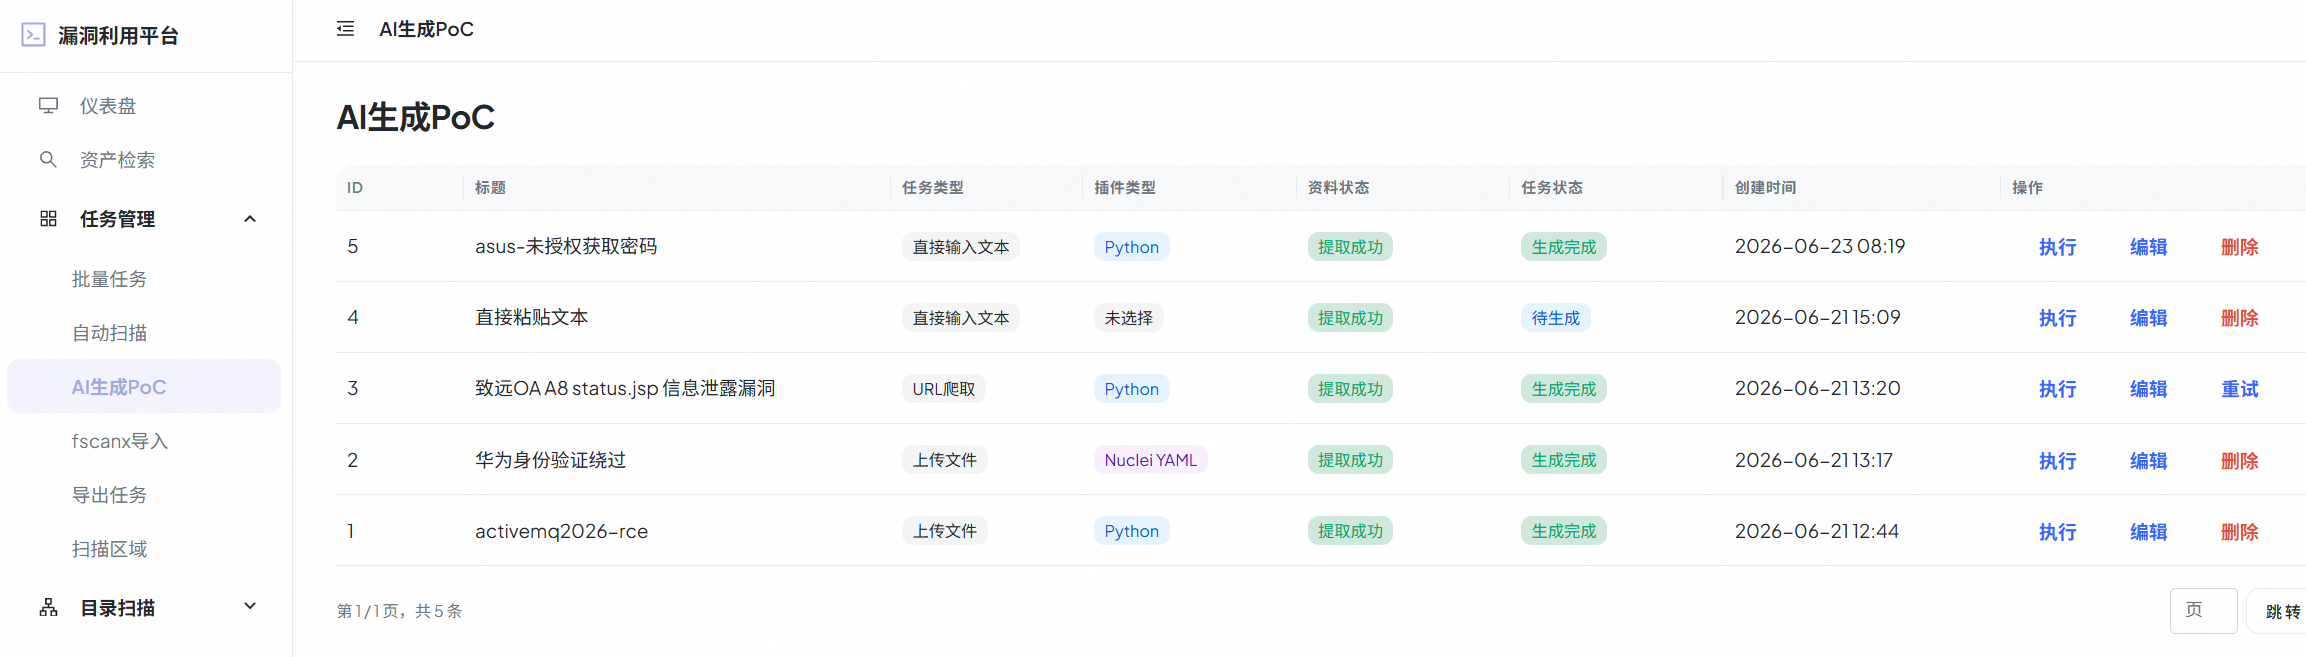2306x657 pixels.
Task: Execute the 直接粘贴文本 task
Action: click(x=2058, y=318)
